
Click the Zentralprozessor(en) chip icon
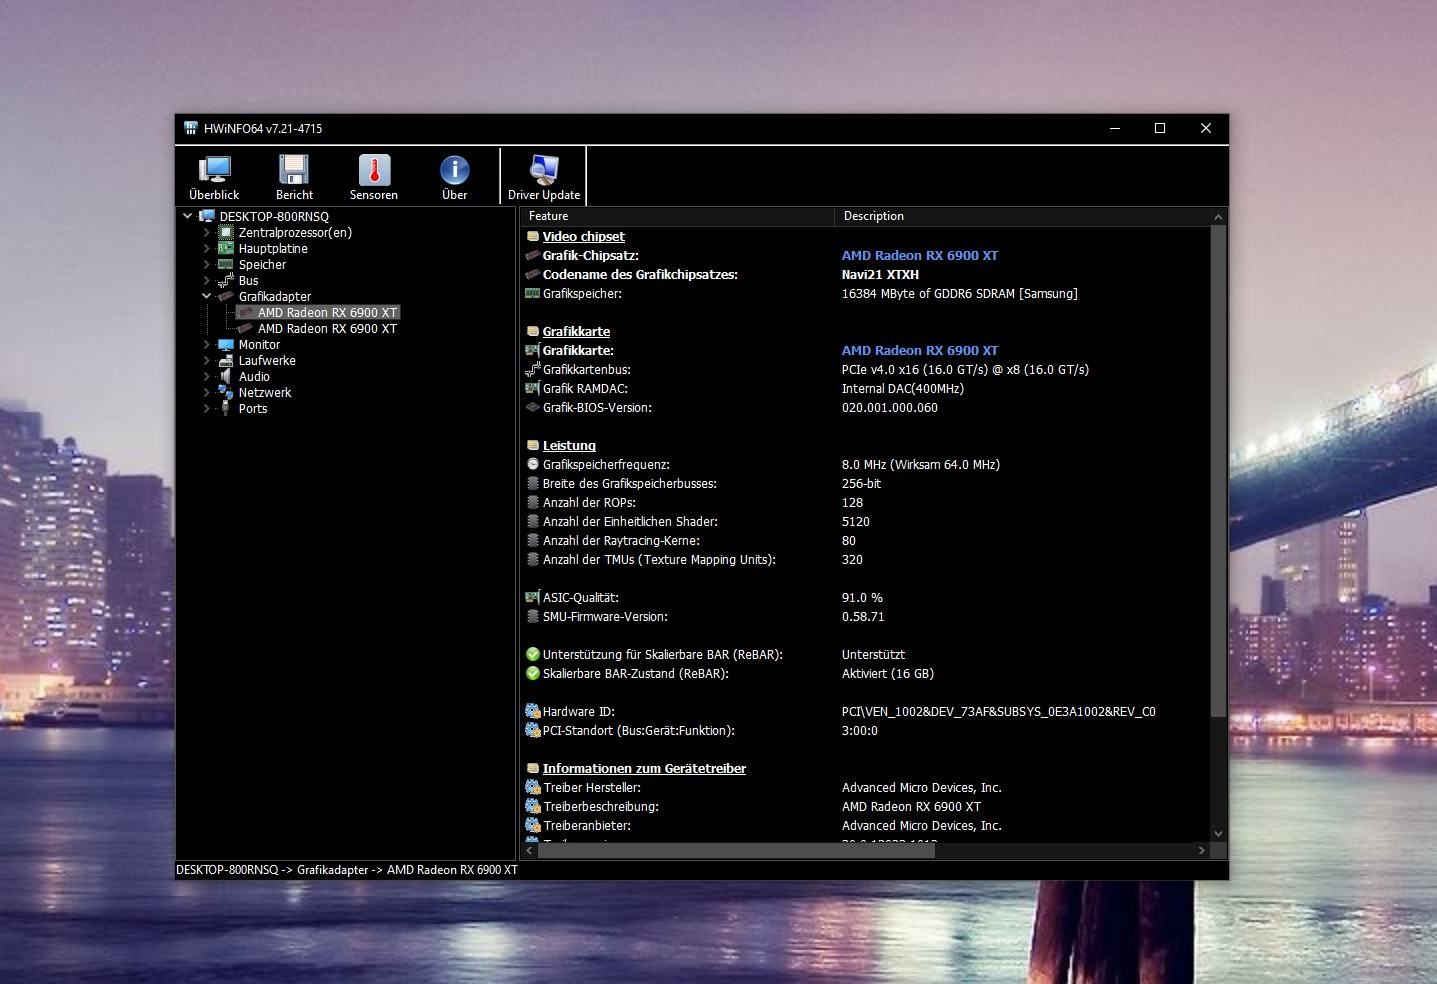(226, 232)
